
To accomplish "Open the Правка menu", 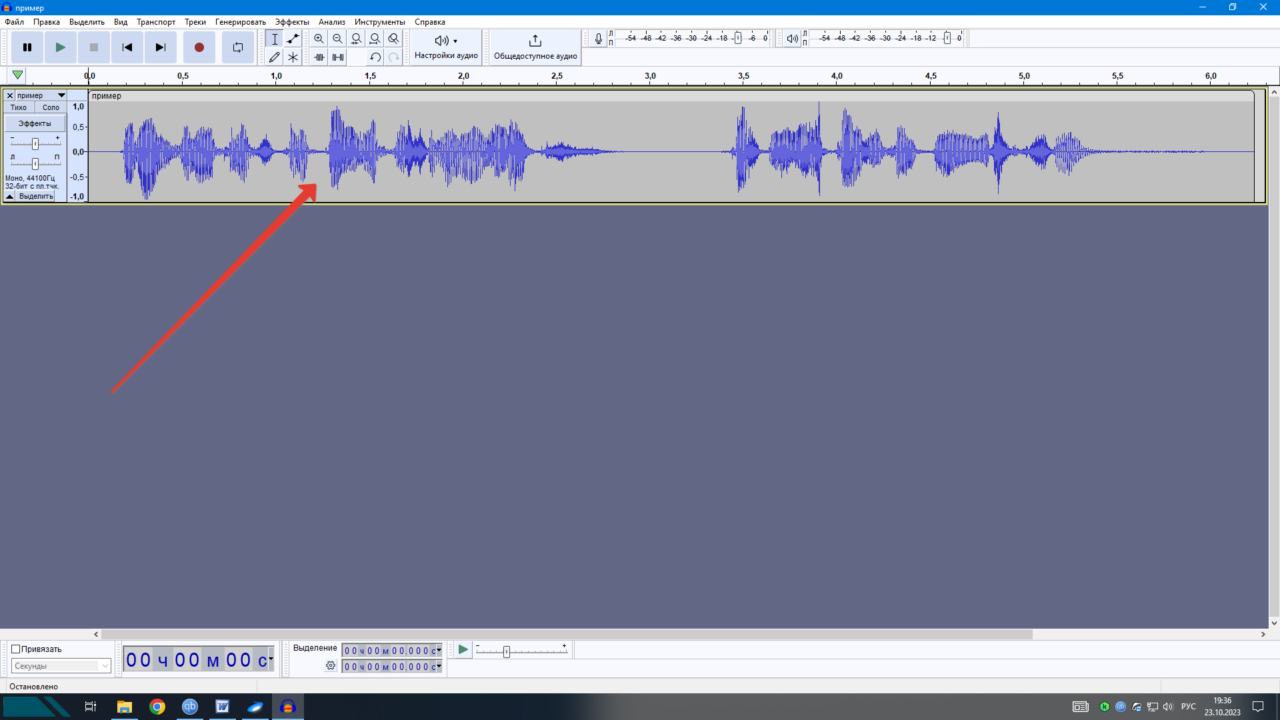I will 46,21.
